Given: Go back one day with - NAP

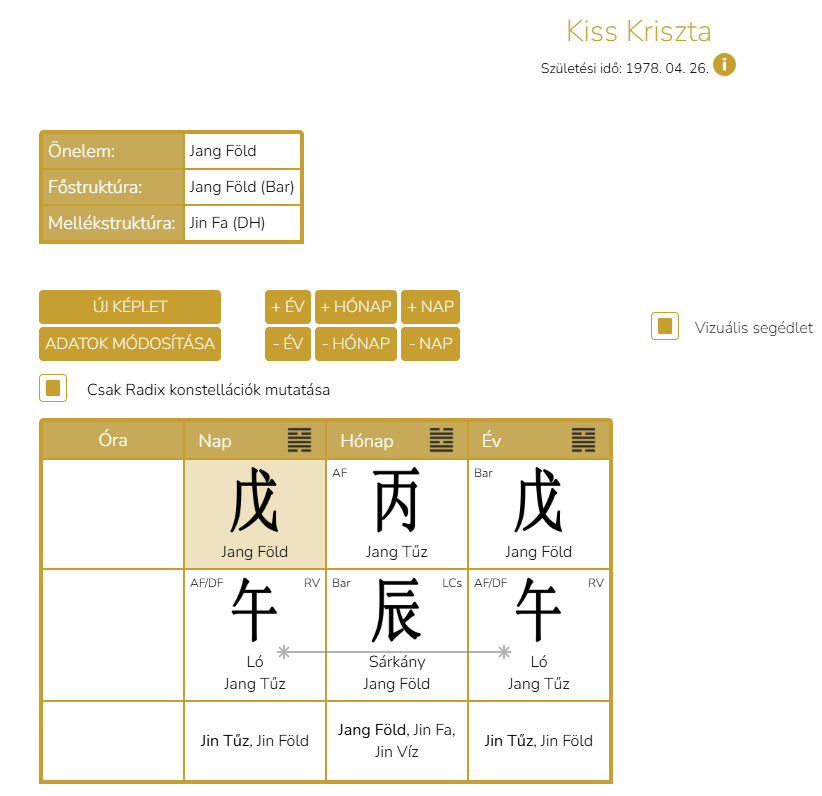Looking at the screenshot, I should coord(430,344).
